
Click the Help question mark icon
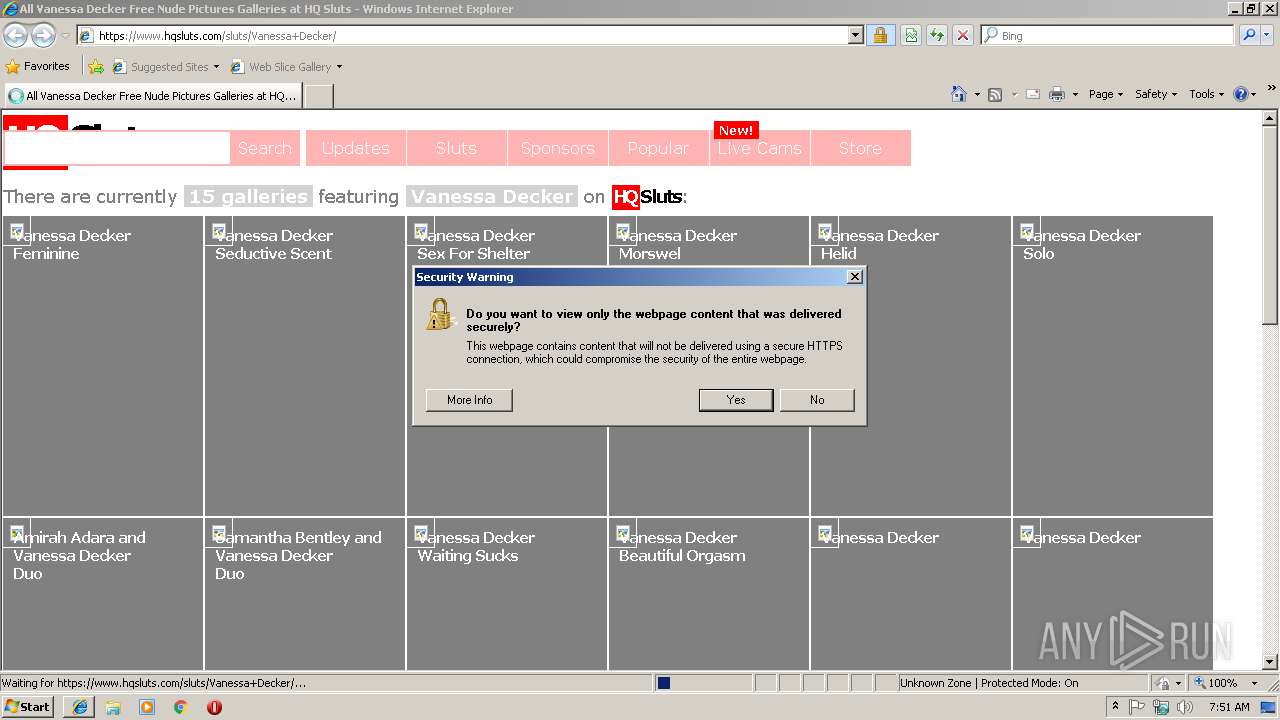coord(1241,94)
